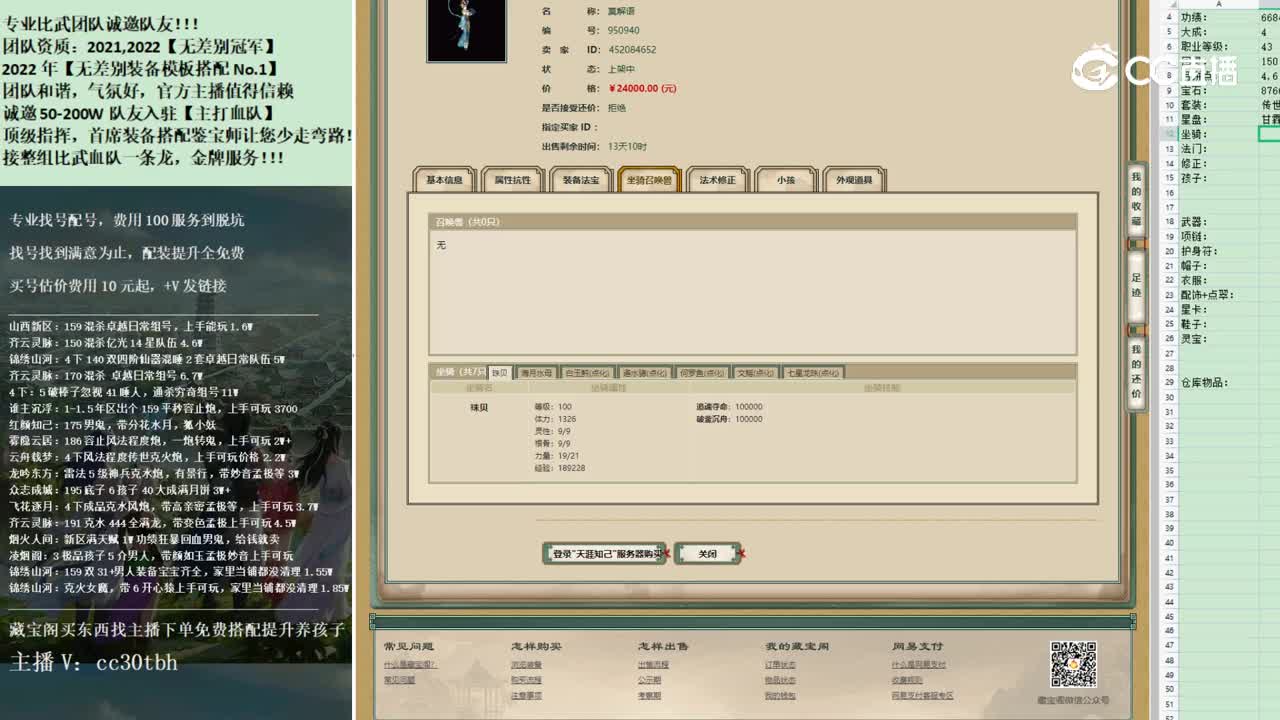Click the CC直播 logo watermark
Screen dimensions: 1280x720
point(1153,68)
